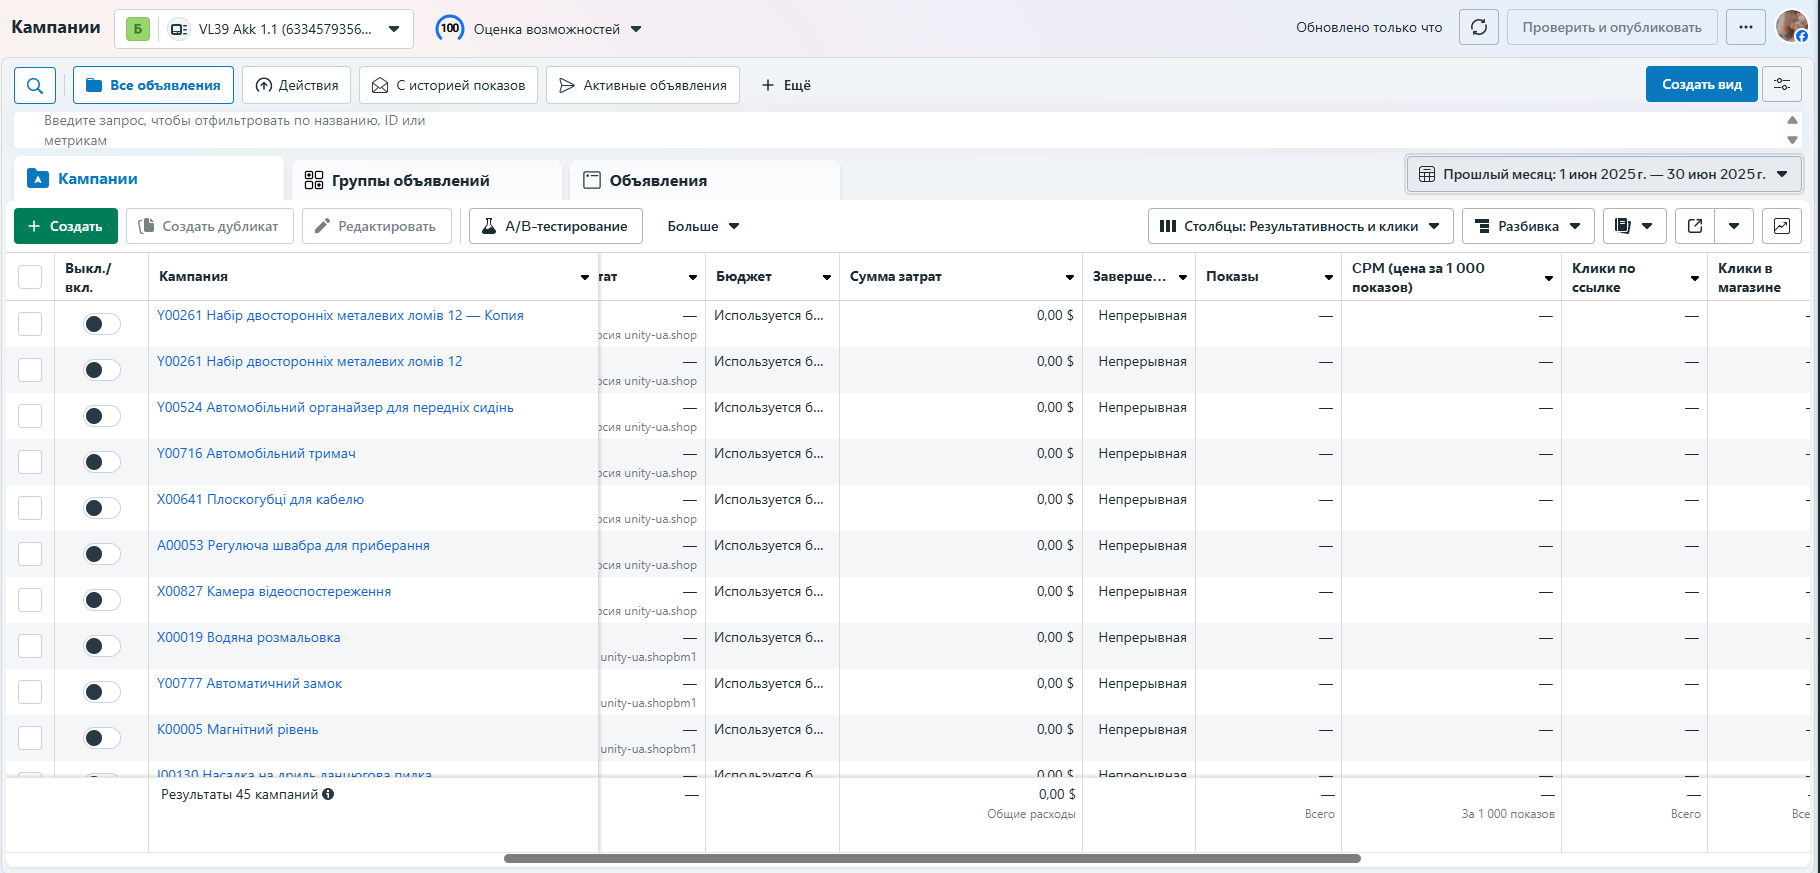Open the reports icon dropdown

click(x=1634, y=226)
